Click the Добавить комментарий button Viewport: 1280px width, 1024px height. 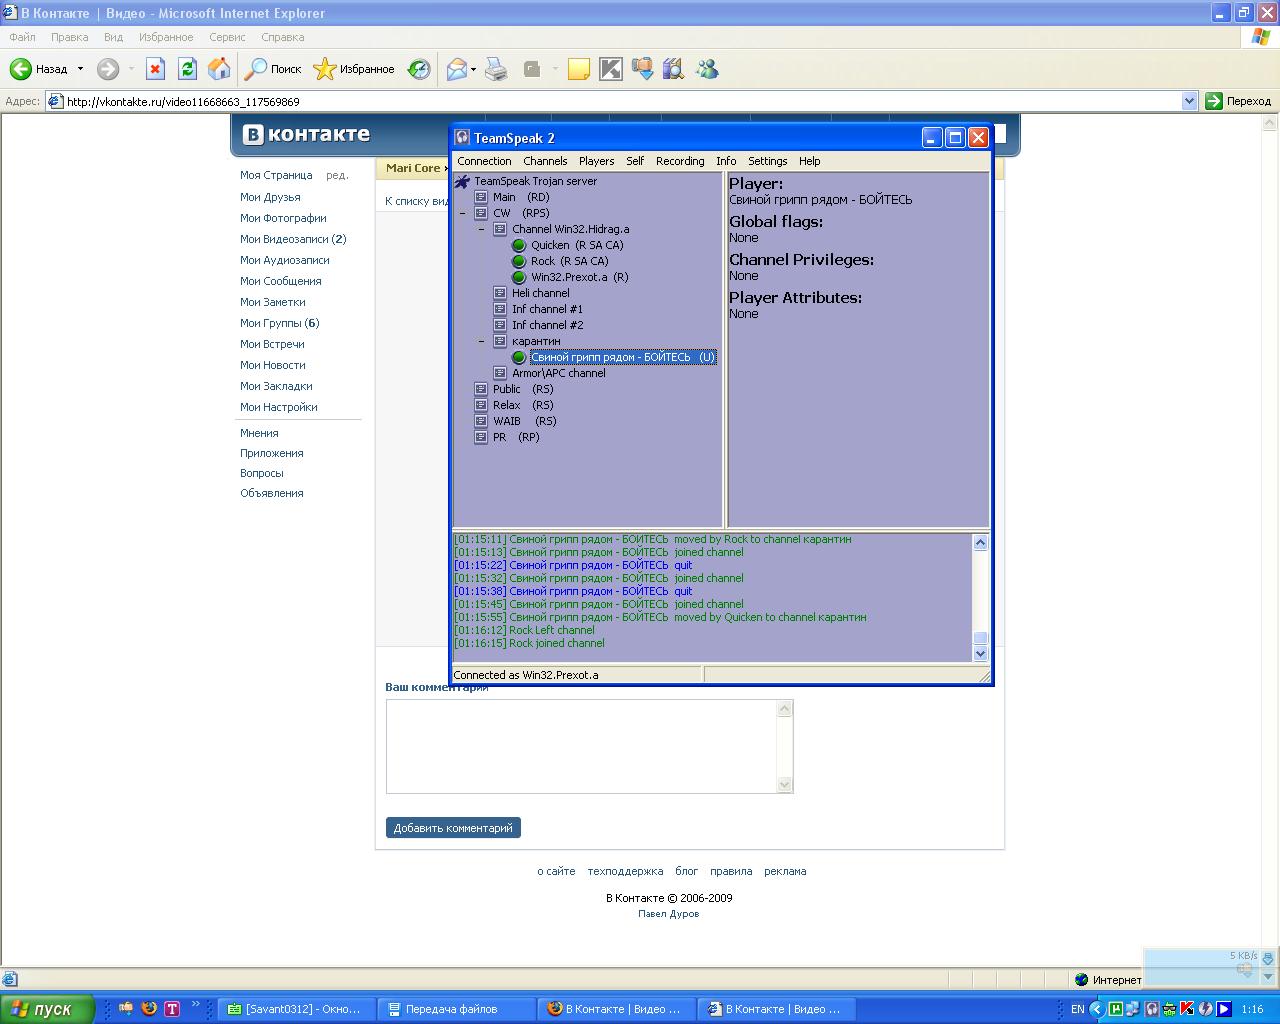(x=453, y=828)
